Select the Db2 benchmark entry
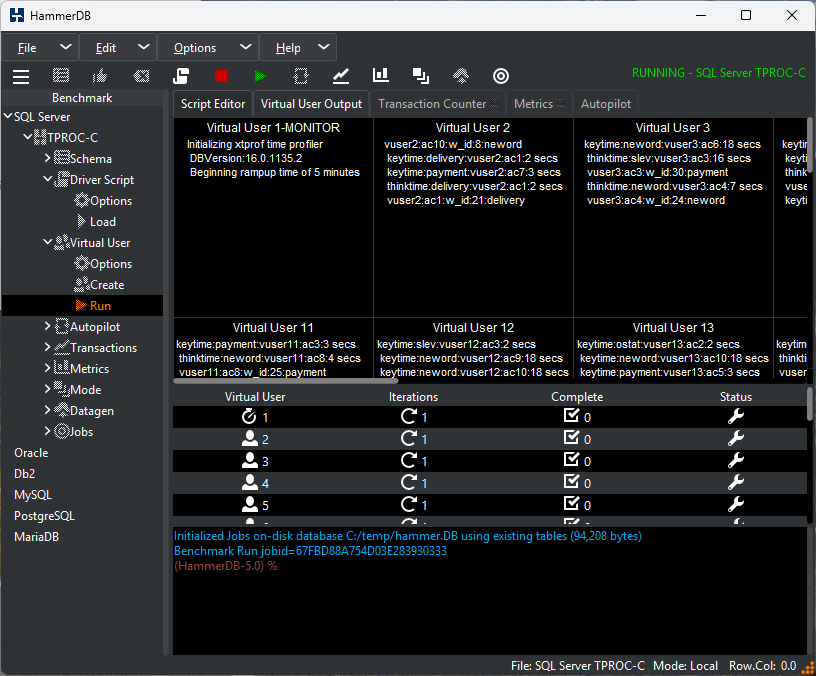Image resolution: width=816 pixels, height=676 pixels. 24,474
